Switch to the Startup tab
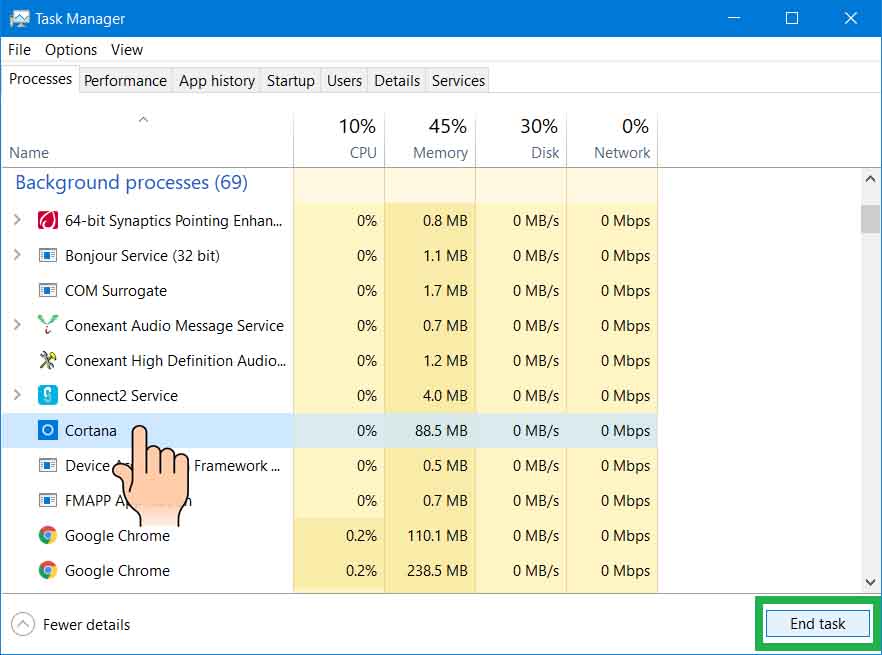This screenshot has width=882, height=655. (290, 81)
